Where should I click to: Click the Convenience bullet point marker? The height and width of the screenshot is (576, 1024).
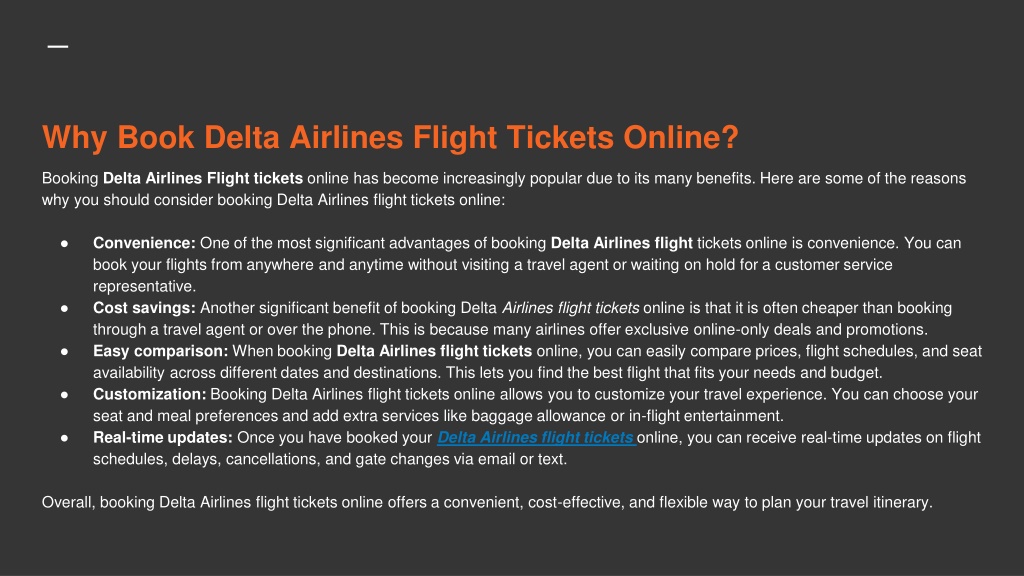(x=65, y=244)
